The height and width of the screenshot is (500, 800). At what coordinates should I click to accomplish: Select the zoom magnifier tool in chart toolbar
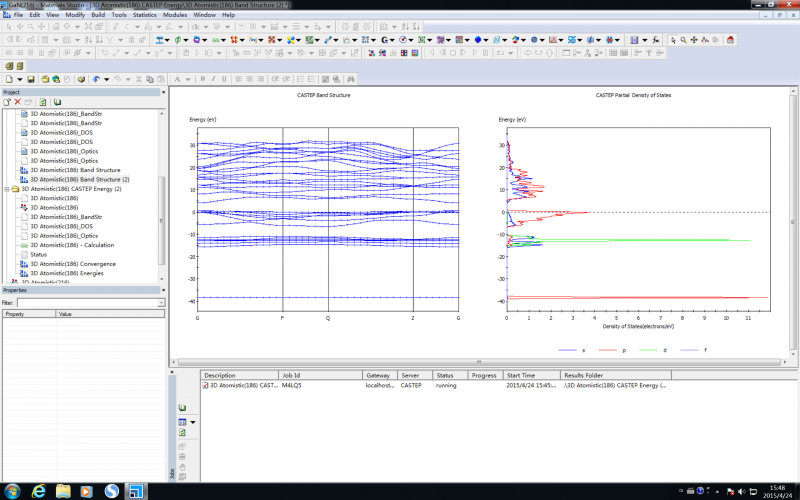pos(683,40)
